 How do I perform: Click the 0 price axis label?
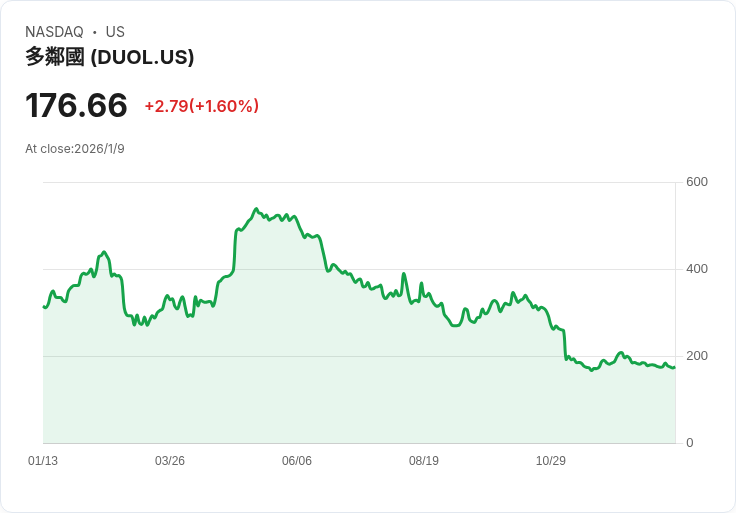[690, 443]
